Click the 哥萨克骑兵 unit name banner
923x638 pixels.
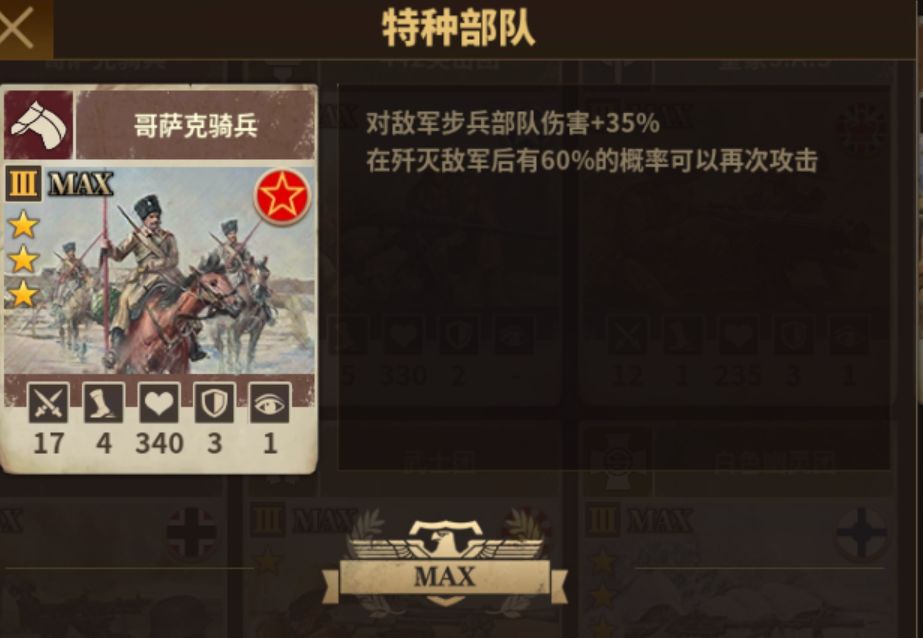tap(195, 125)
